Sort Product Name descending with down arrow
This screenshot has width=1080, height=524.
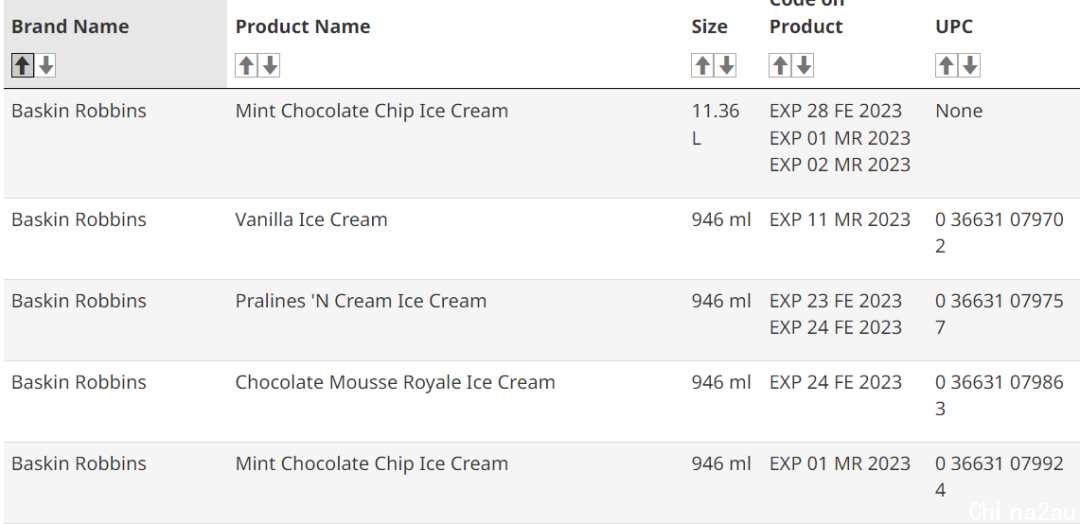tap(270, 65)
